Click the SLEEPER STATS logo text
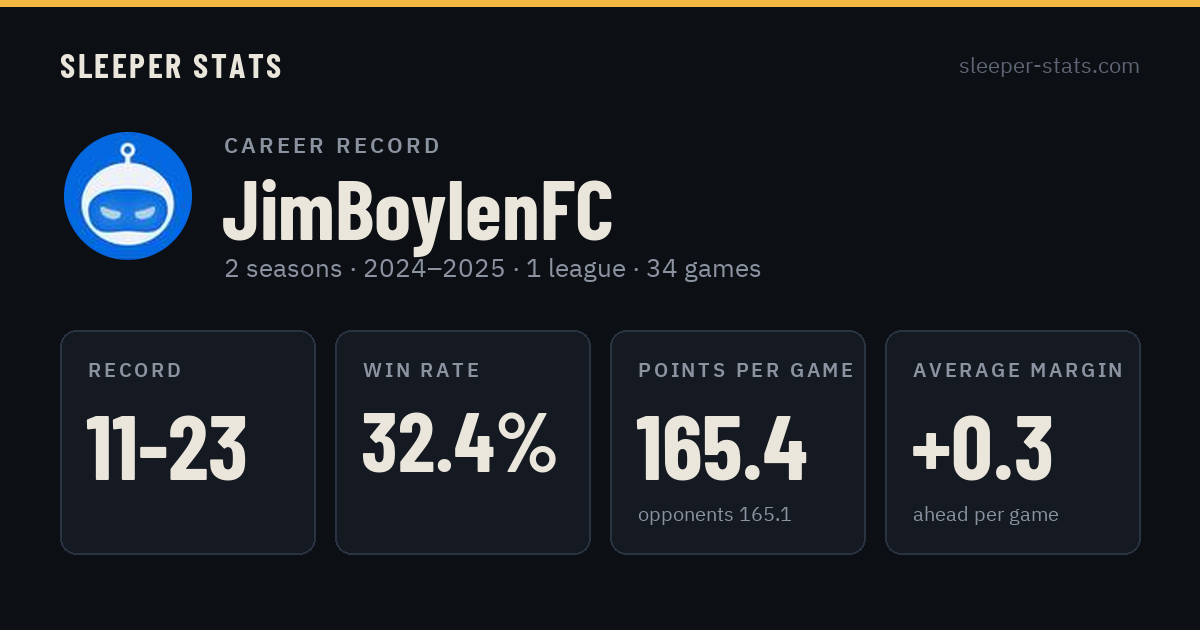 (x=171, y=66)
